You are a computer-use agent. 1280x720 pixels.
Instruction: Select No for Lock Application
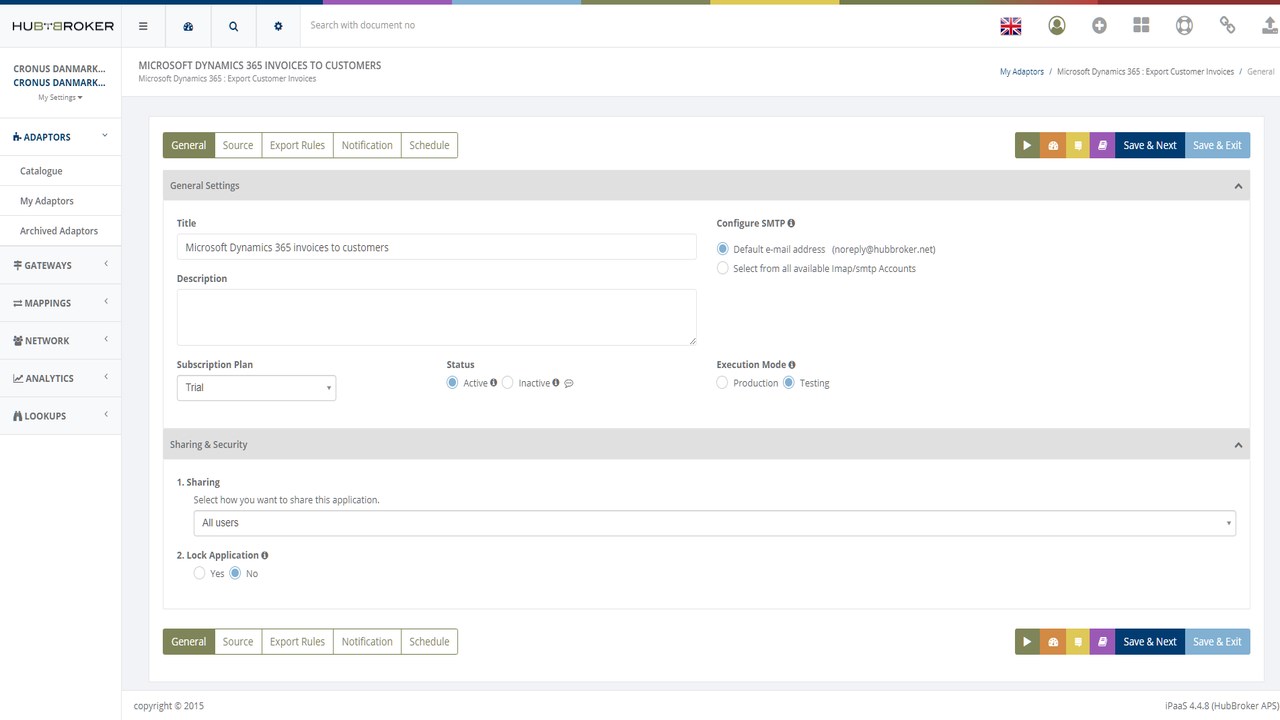(236, 573)
